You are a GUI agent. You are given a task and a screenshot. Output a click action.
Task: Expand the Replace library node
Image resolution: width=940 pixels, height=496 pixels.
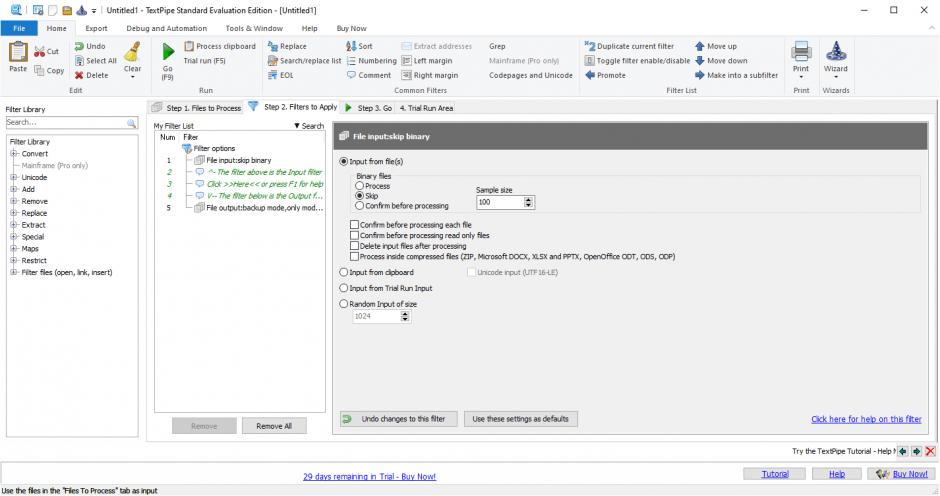[13, 213]
